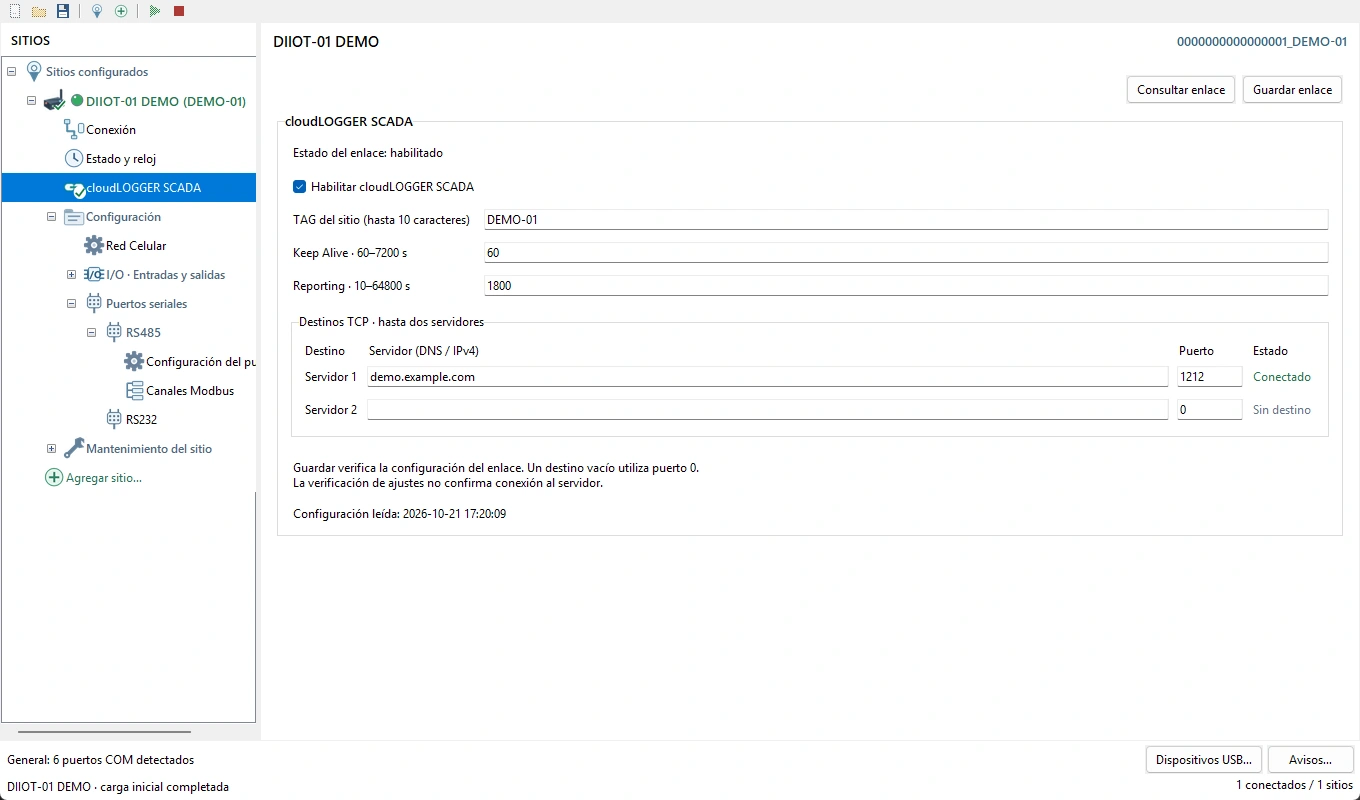Click the new file toolbar icon
Image resolution: width=1360 pixels, height=800 pixels.
click(15, 11)
